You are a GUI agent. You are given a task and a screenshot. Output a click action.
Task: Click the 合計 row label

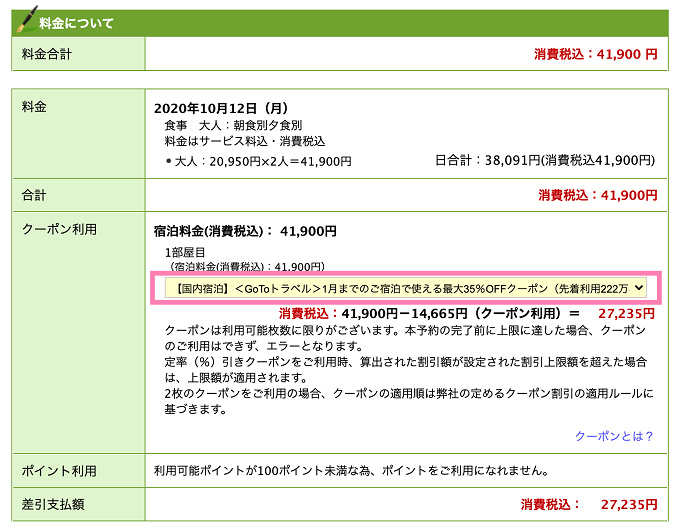34,195
